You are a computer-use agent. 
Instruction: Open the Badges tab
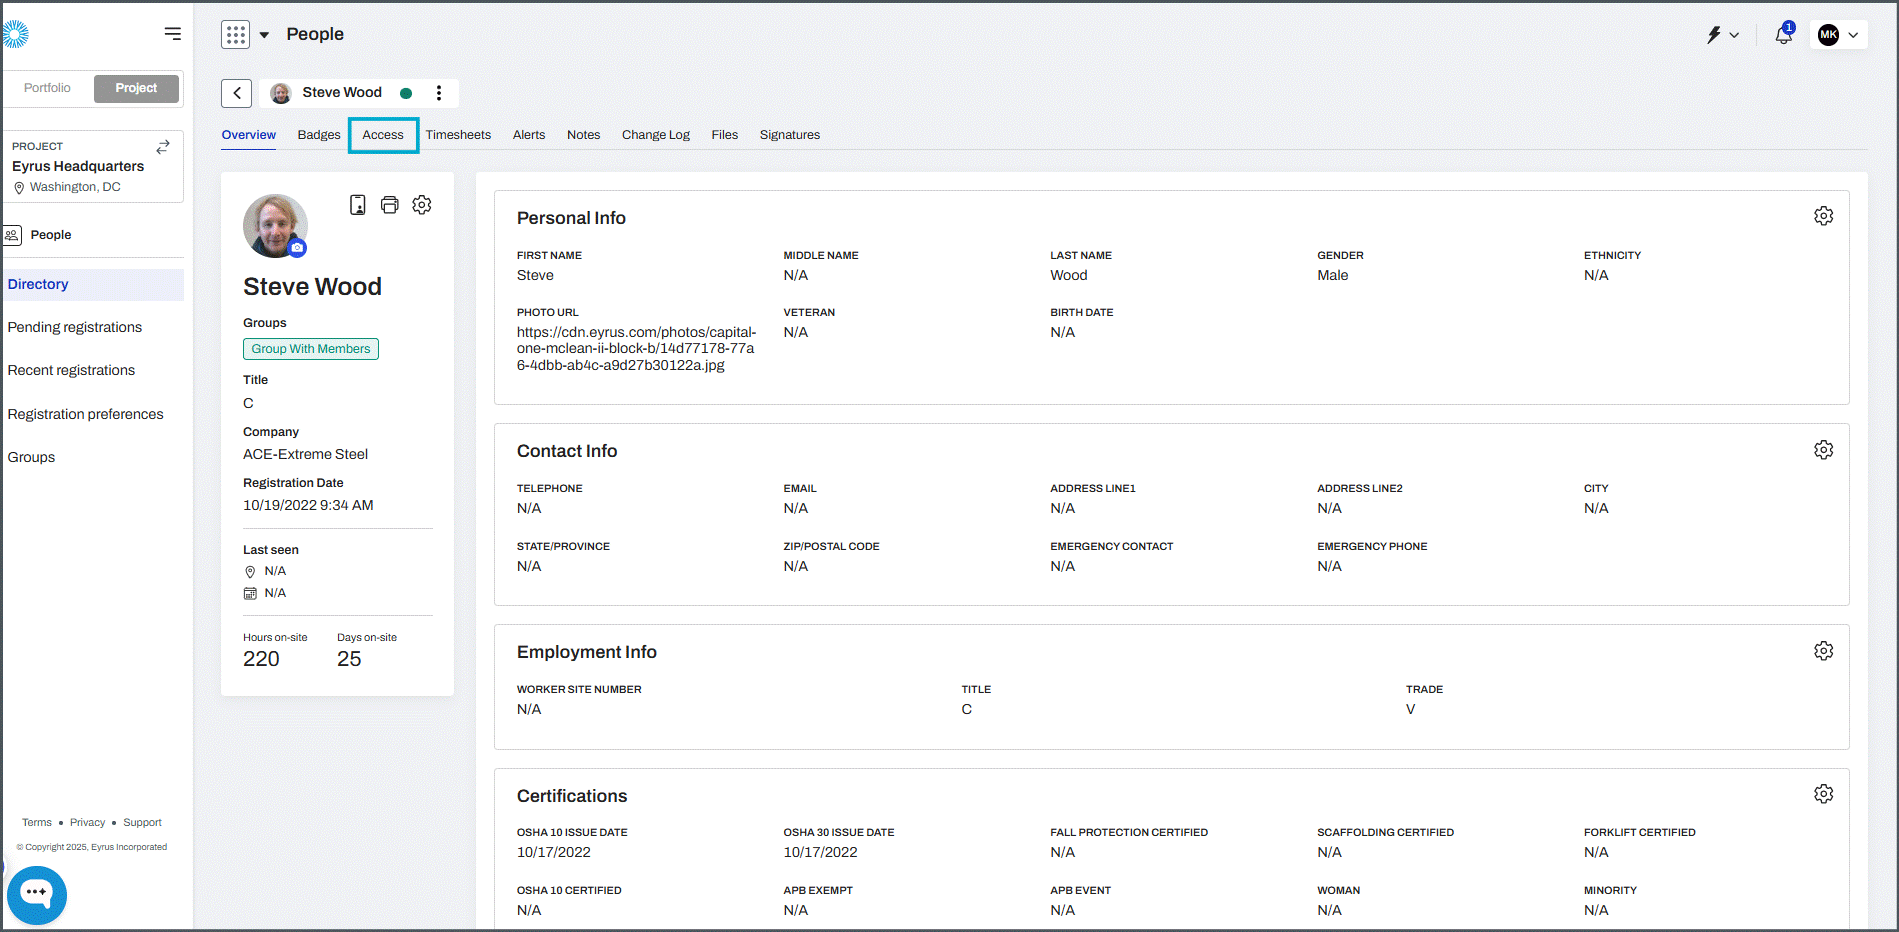(319, 135)
